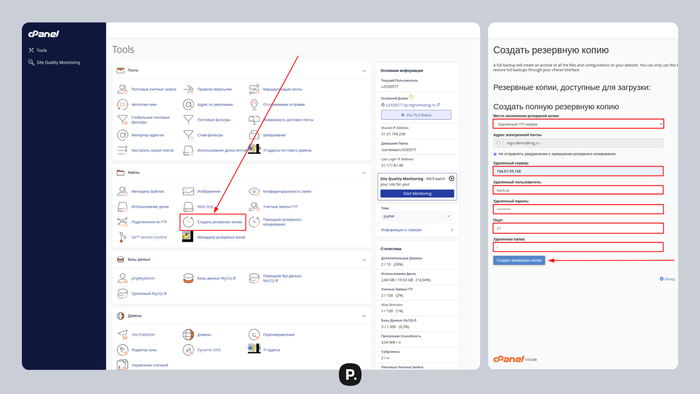Click the Создать резервную копию clock icon
This screenshot has width=700, height=394.
pos(188,222)
